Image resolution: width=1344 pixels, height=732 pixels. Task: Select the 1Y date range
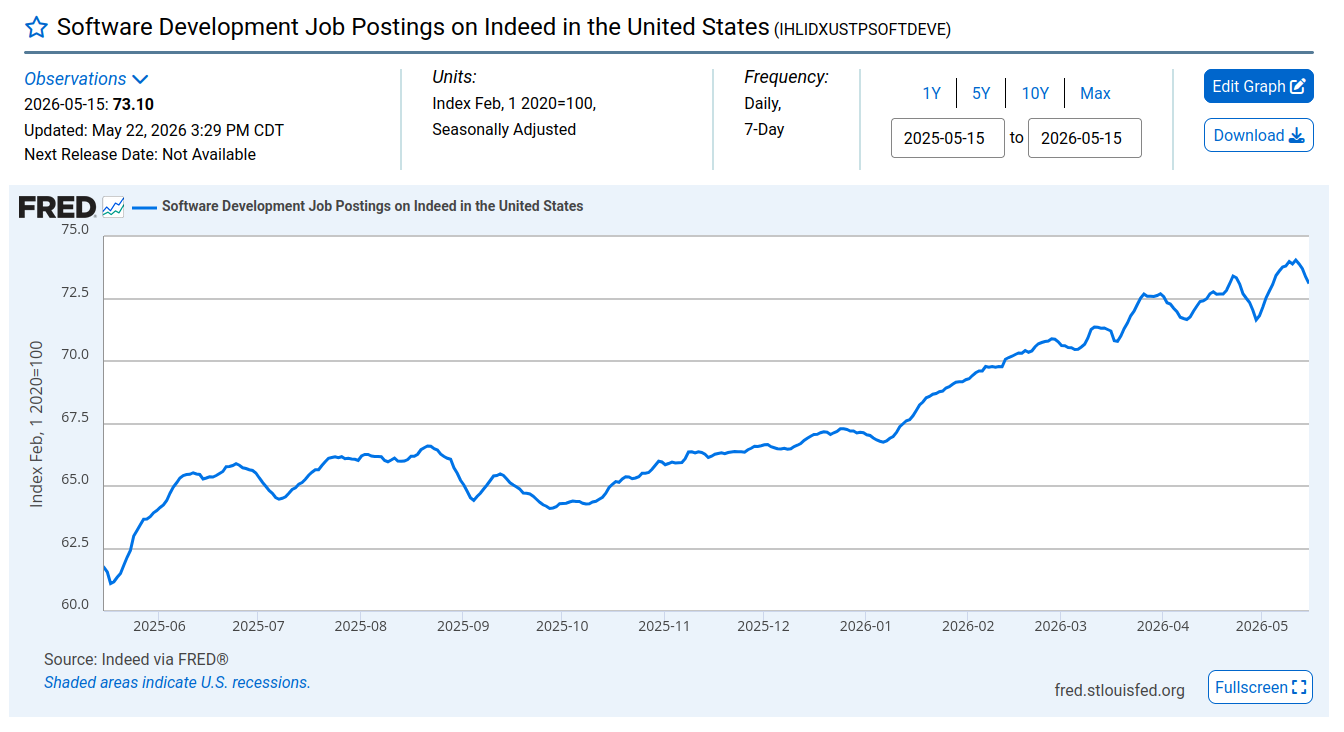tap(932, 93)
